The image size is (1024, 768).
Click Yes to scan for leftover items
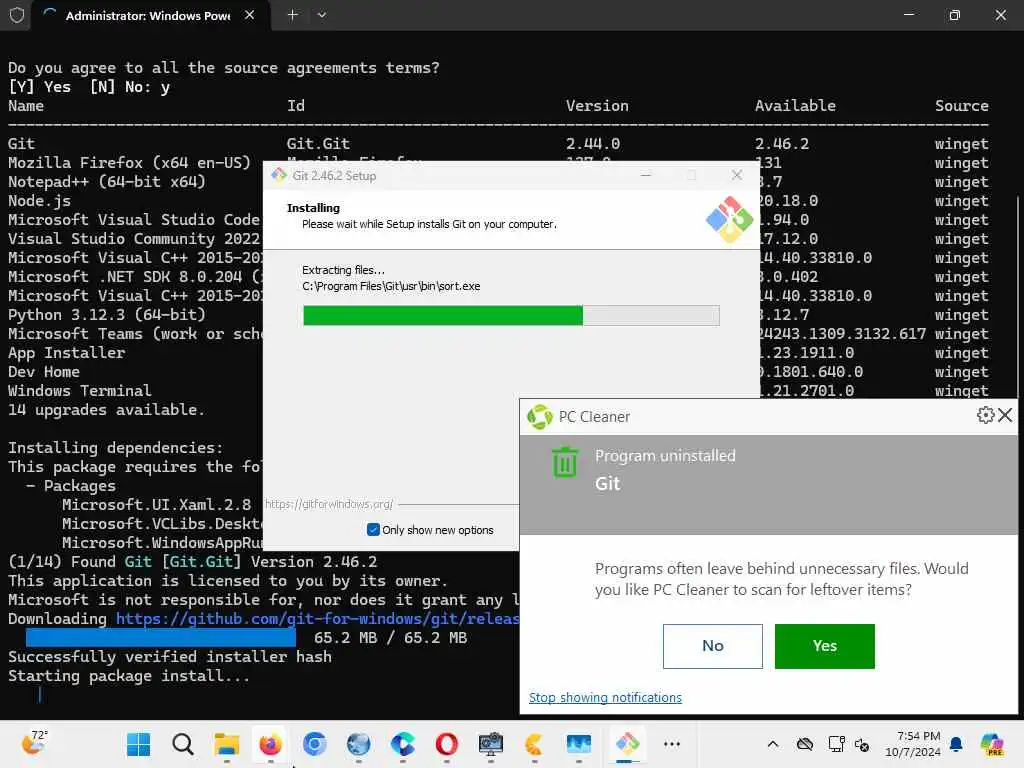point(824,646)
